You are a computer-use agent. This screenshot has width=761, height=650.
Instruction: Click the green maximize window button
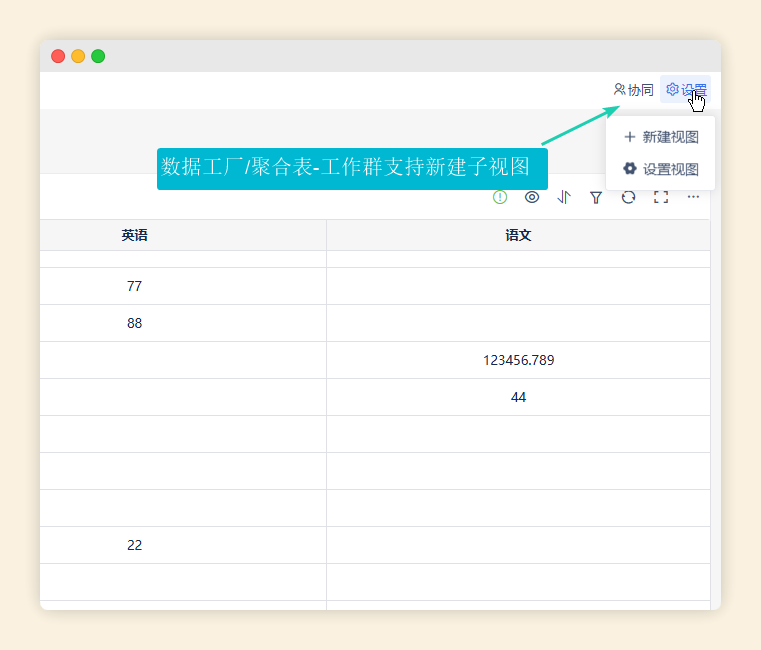pyautogui.click(x=98, y=56)
